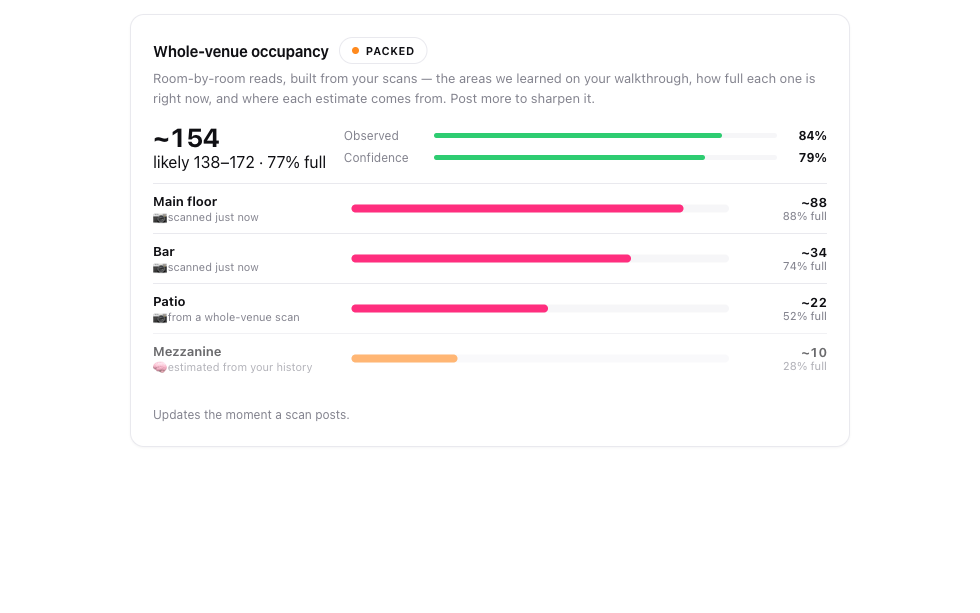Click the brain icon under Mezzanine
The height and width of the screenshot is (613, 980).
click(x=160, y=367)
